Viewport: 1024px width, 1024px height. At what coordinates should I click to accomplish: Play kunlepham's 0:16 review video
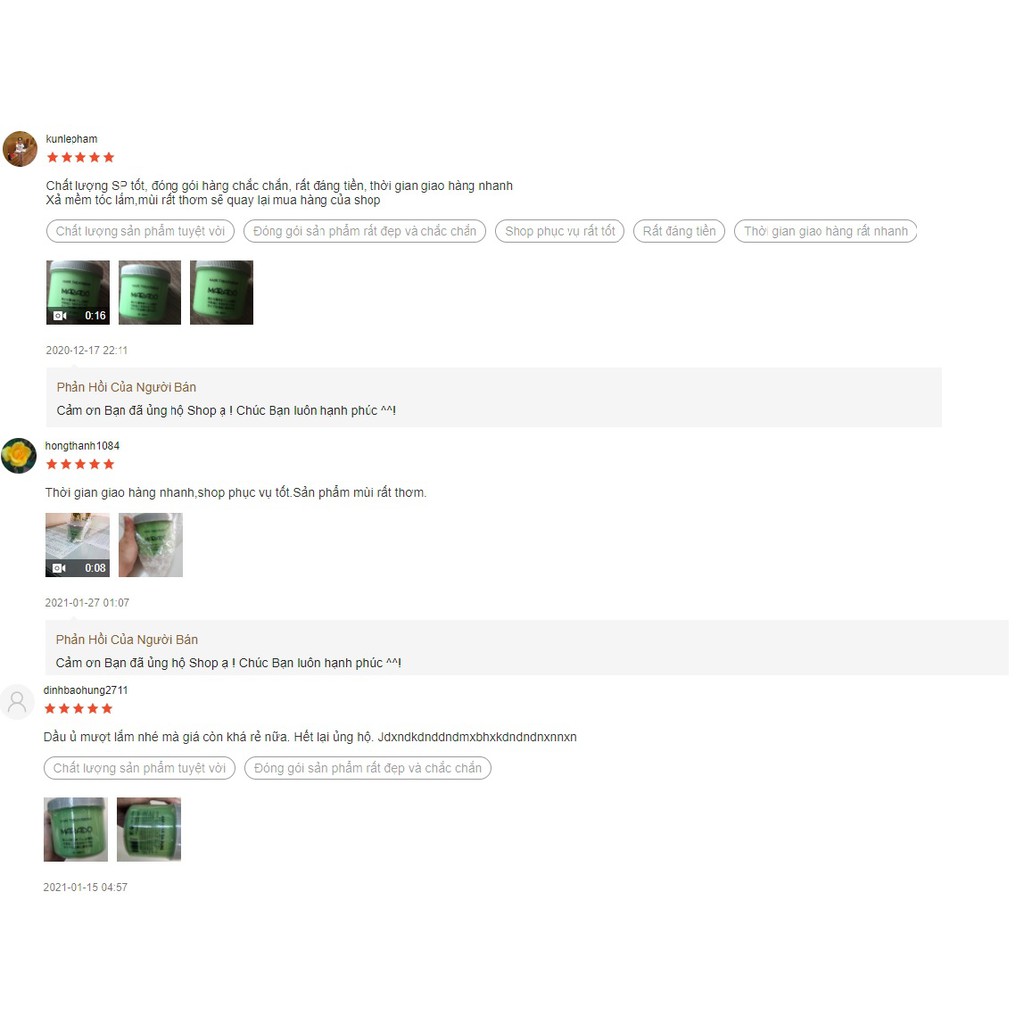pyautogui.click(x=78, y=293)
